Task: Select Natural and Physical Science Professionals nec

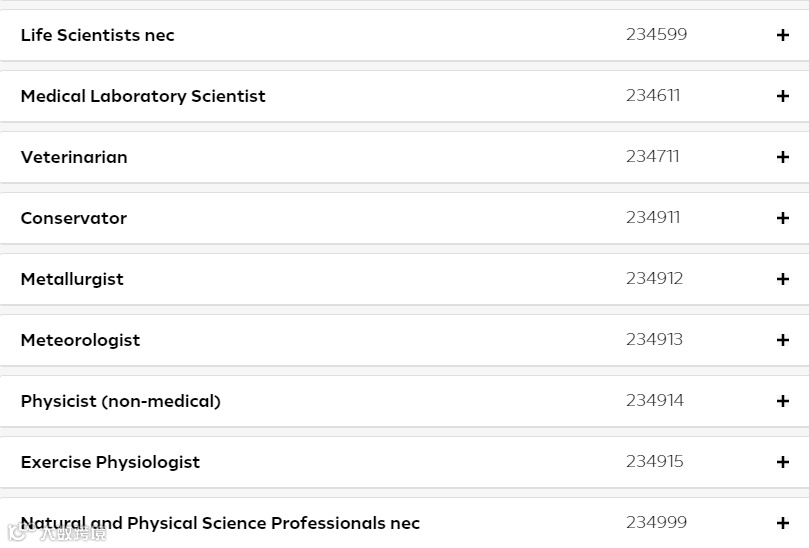Action: [x=220, y=523]
